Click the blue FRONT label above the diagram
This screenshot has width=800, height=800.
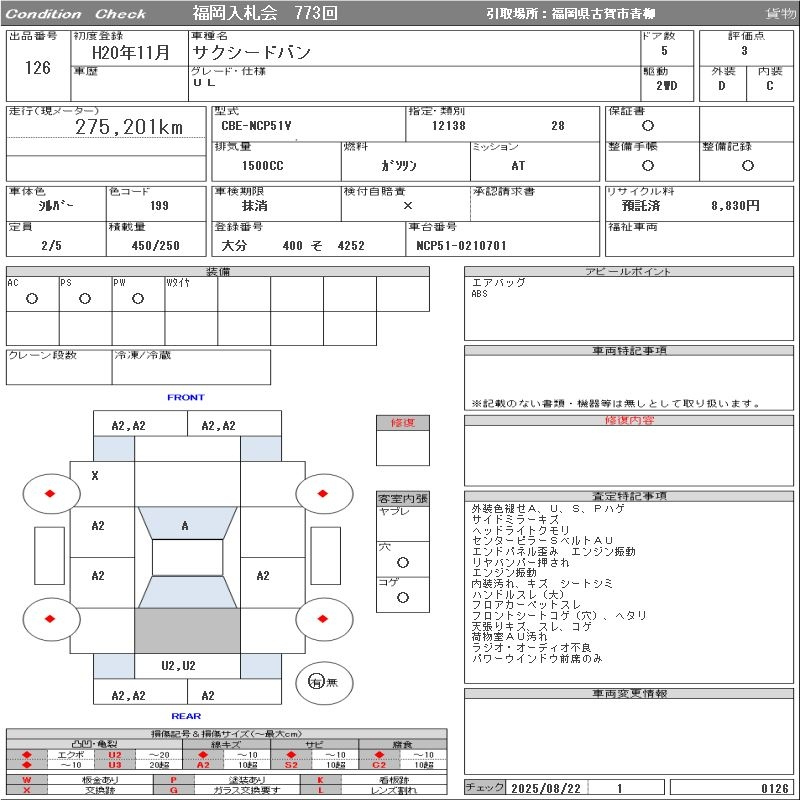tap(186, 397)
